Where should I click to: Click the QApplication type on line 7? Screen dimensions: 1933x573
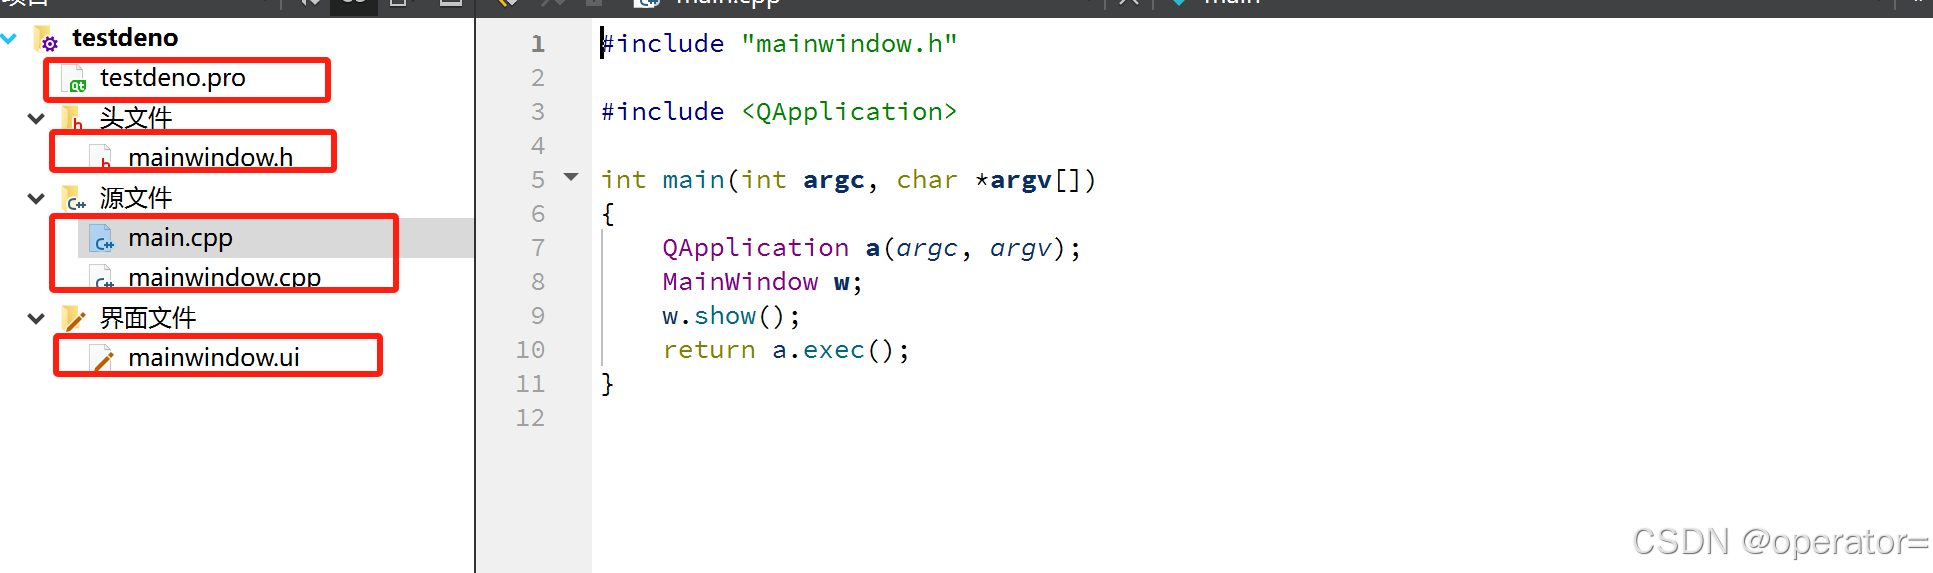[x=755, y=248]
